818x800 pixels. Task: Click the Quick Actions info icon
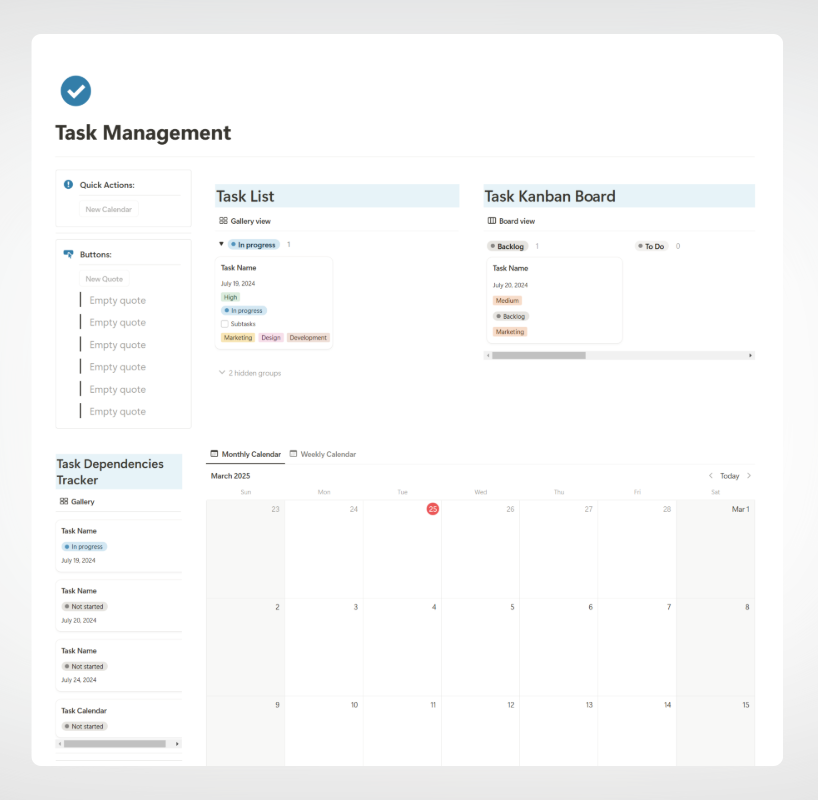[66, 184]
